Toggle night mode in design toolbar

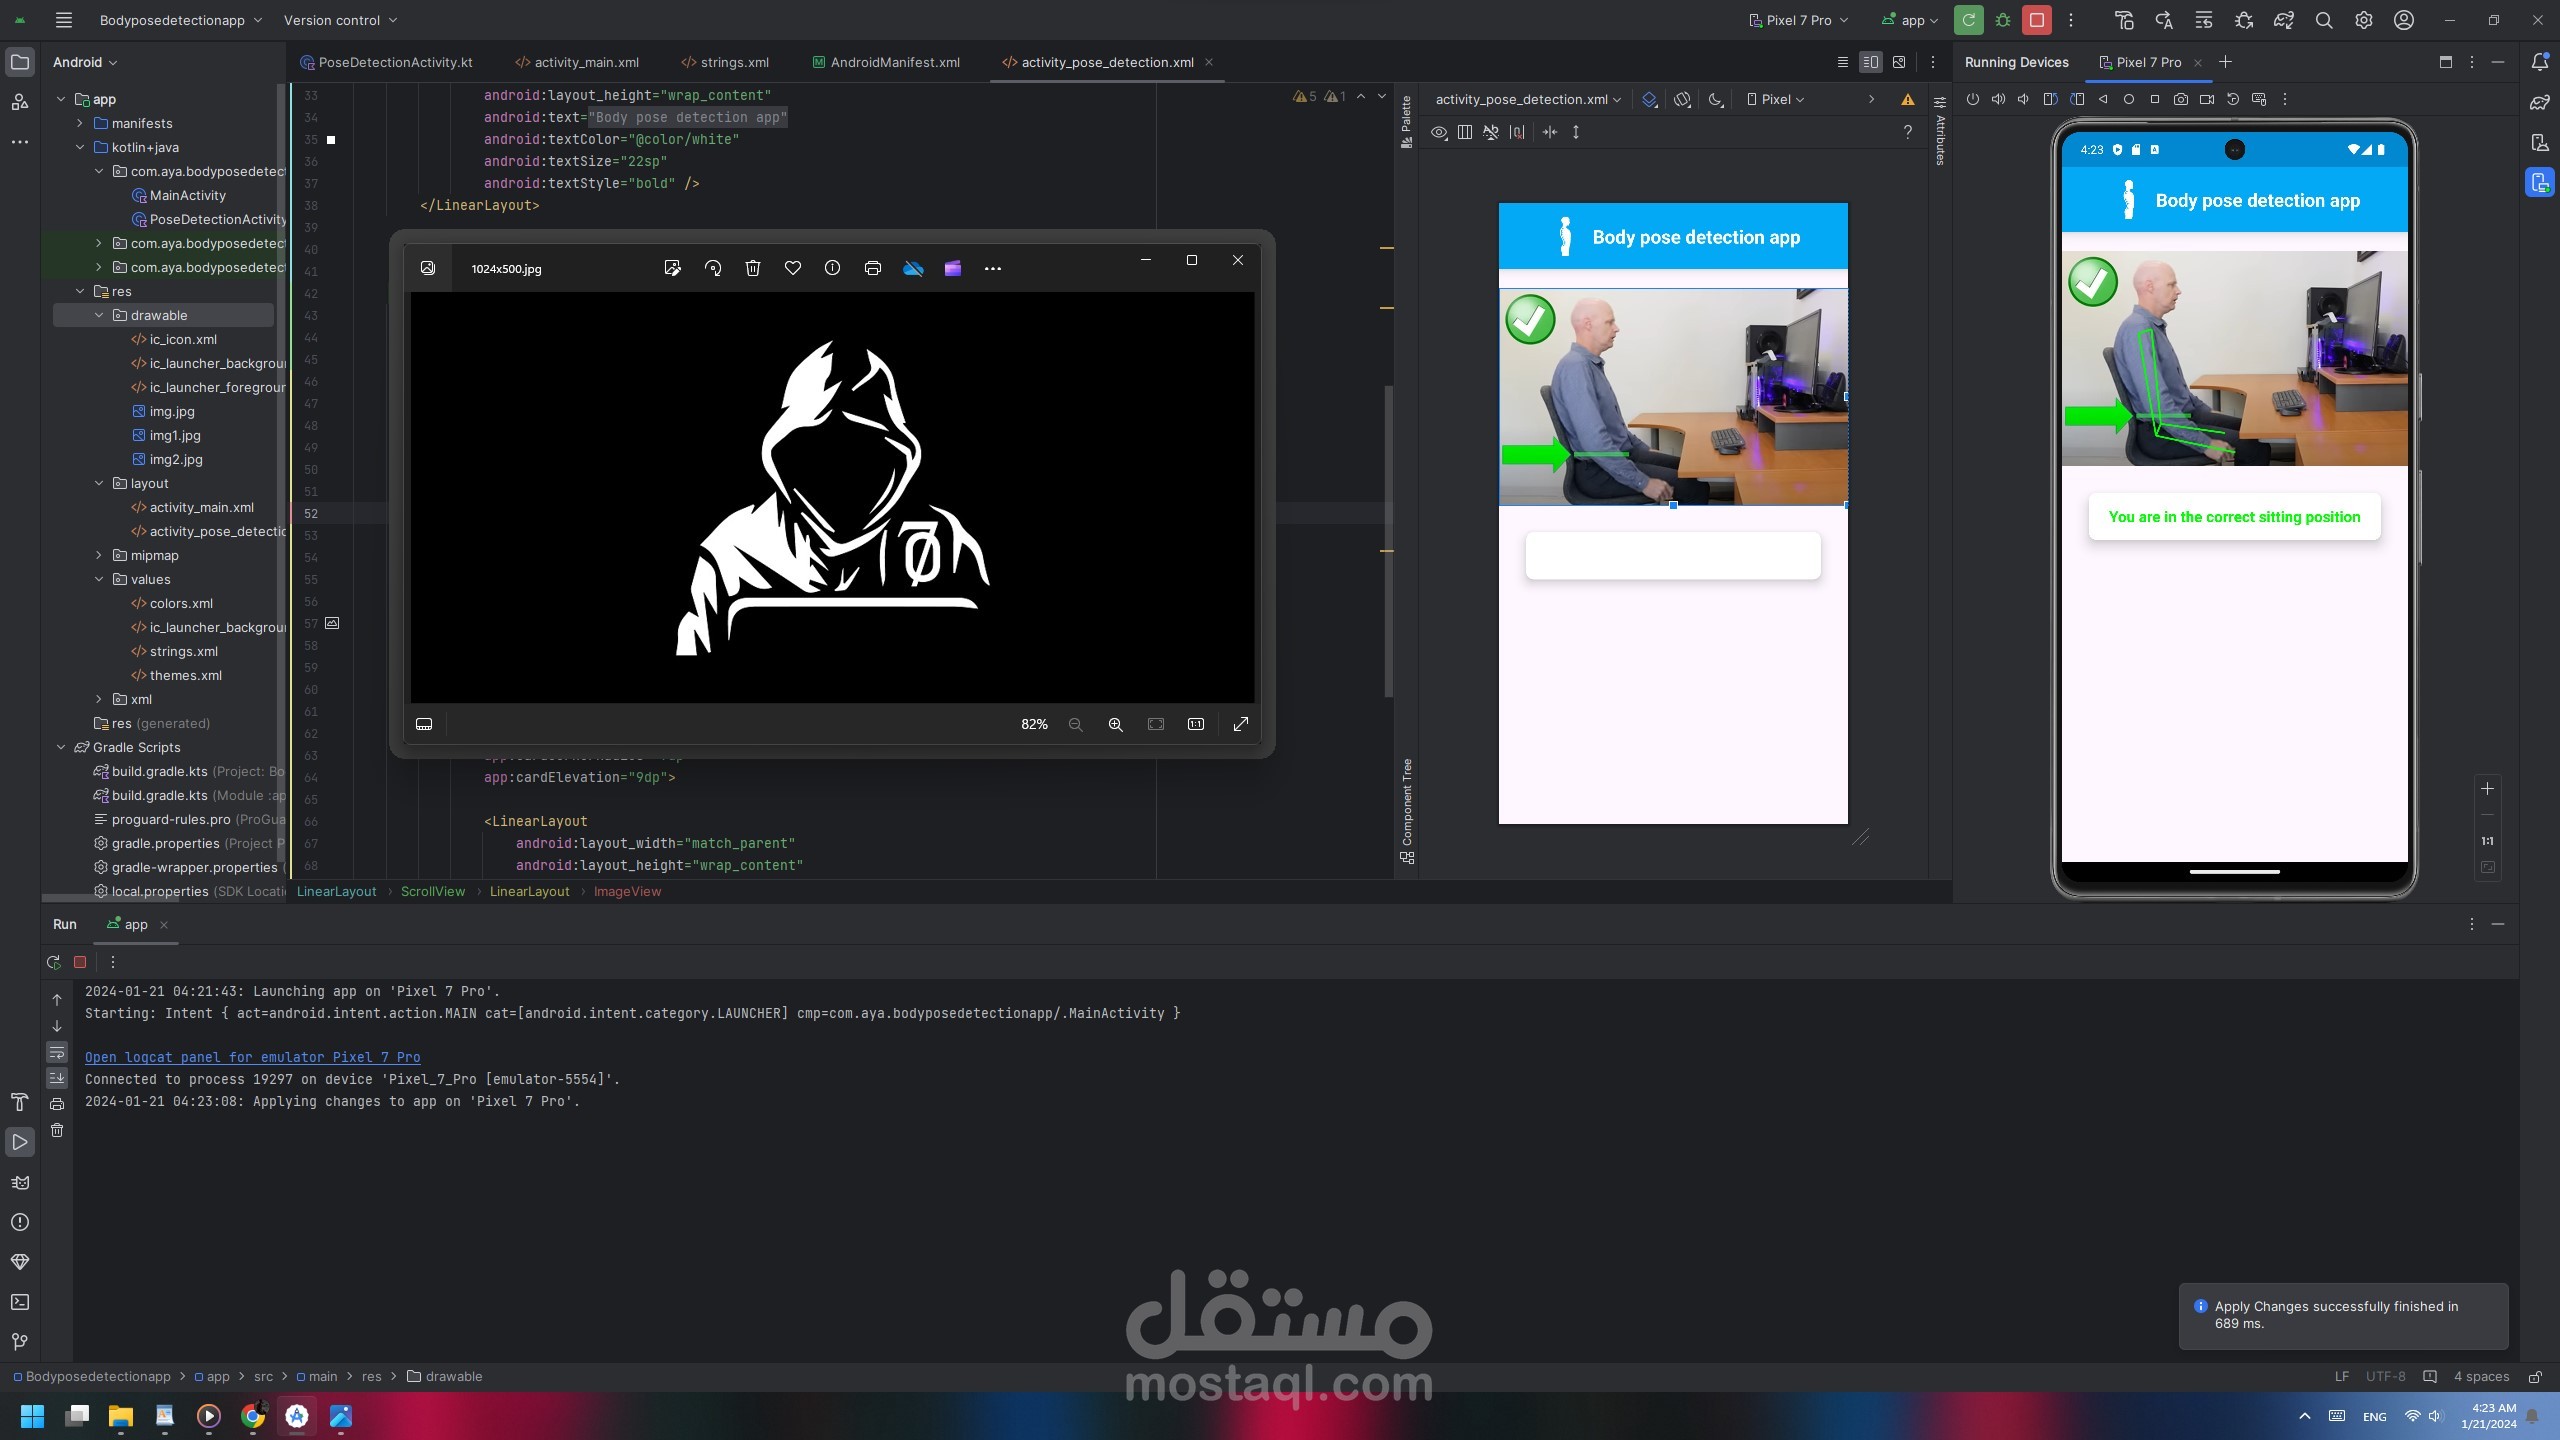(x=1716, y=99)
